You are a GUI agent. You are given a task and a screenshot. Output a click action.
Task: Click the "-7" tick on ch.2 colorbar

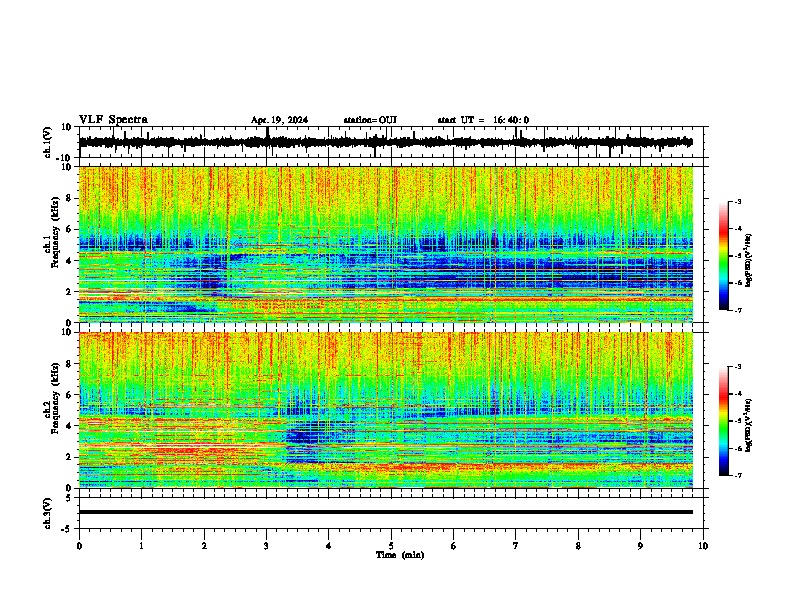(738, 476)
